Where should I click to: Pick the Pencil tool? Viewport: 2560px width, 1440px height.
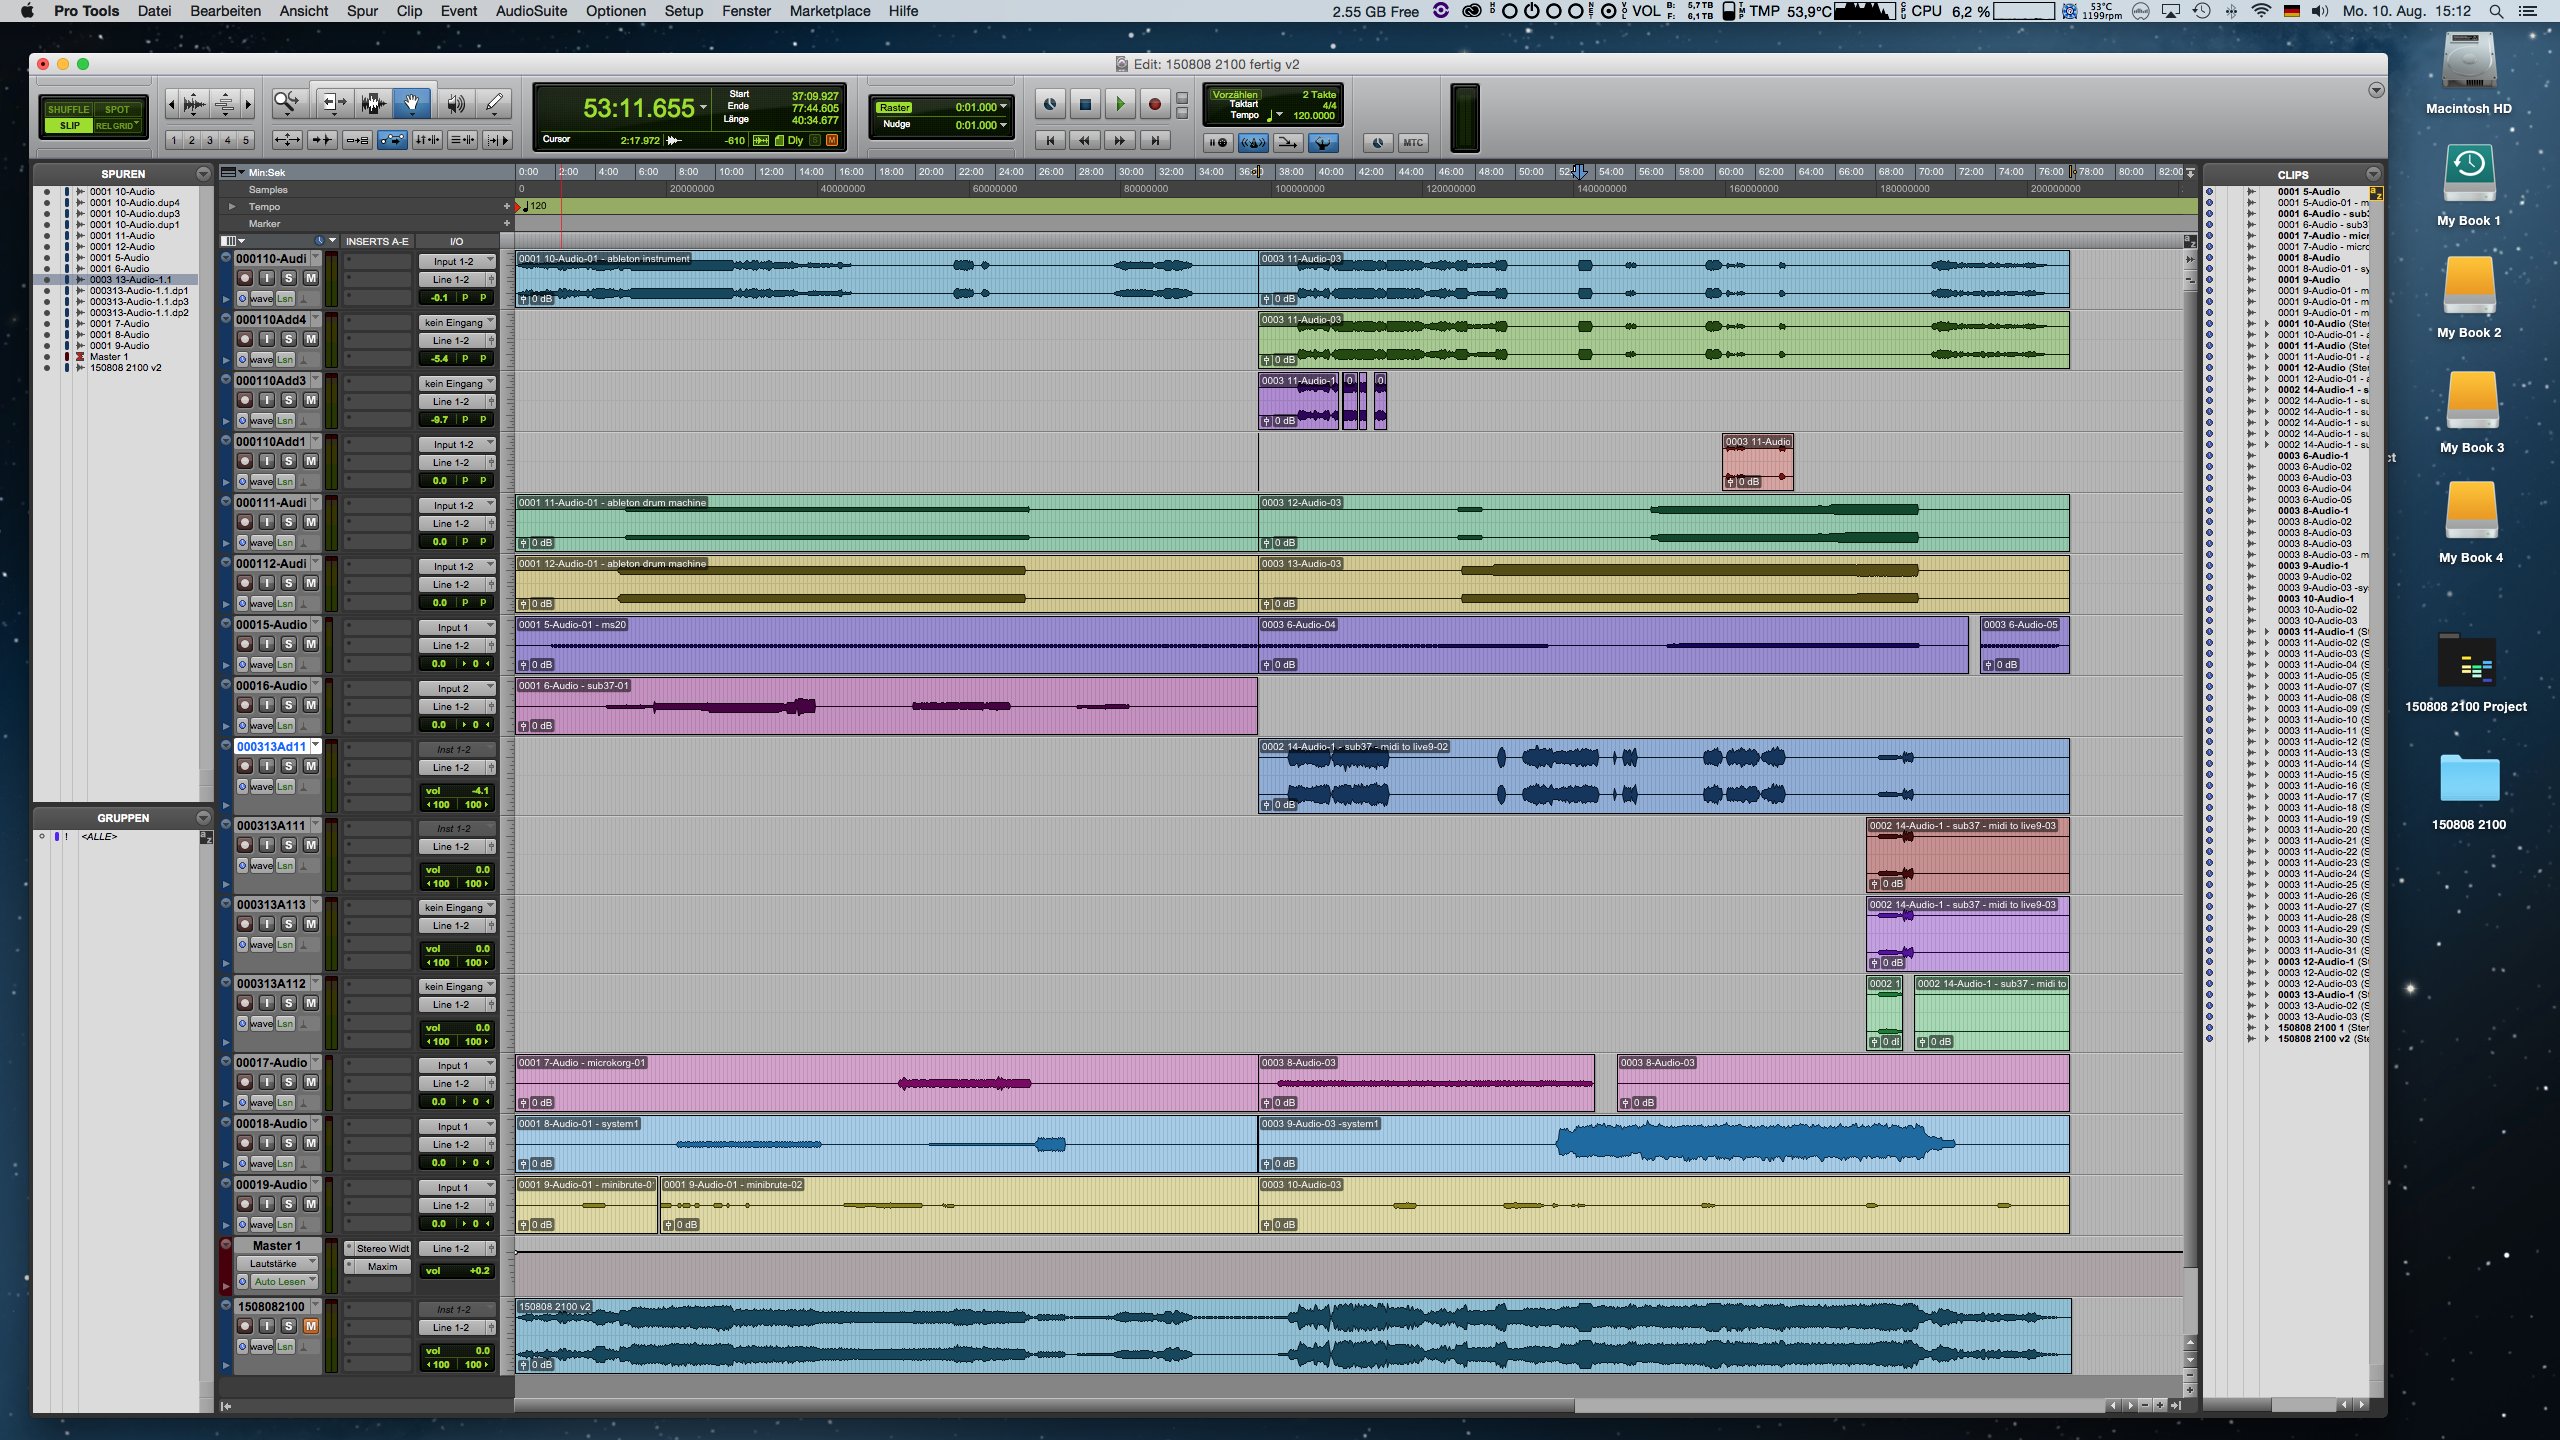(x=494, y=103)
